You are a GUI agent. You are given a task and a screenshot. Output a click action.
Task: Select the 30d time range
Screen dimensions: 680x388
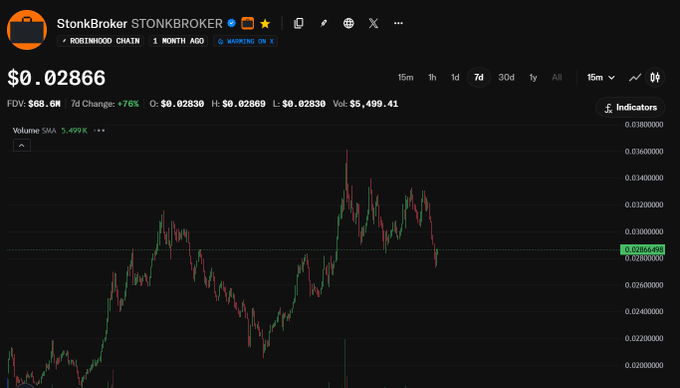click(506, 78)
